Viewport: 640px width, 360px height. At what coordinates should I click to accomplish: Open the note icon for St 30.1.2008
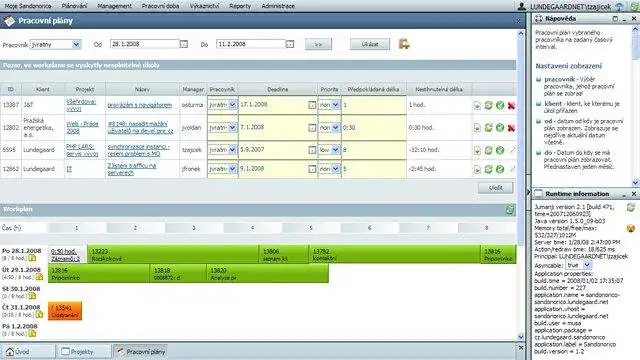(32, 296)
